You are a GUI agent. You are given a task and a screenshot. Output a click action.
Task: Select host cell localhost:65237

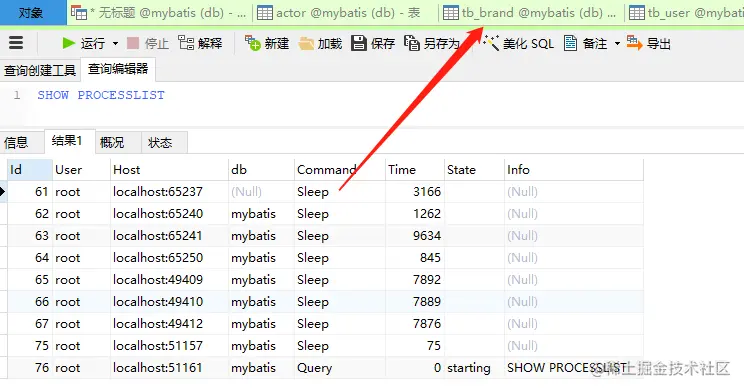pyautogui.click(x=169, y=192)
